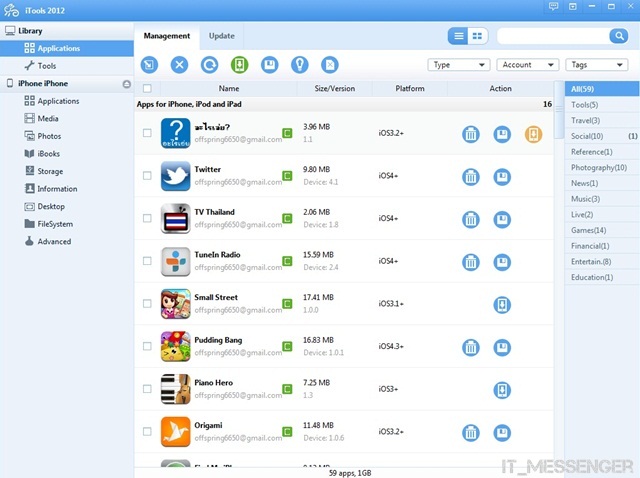This screenshot has width=640, height=478.
Task: Check the TuneIn Radio checkbox
Action: coord(147,261)
